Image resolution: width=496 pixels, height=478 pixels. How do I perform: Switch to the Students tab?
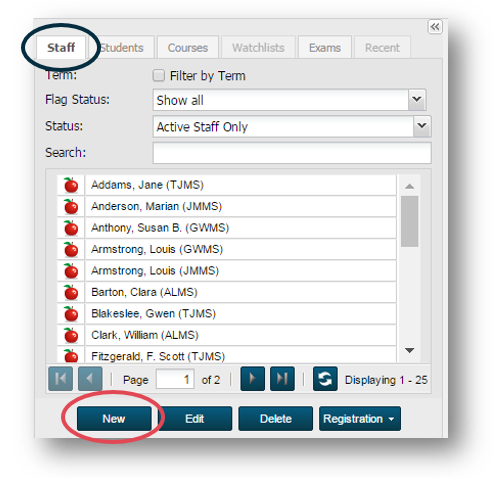pos(122,47)
